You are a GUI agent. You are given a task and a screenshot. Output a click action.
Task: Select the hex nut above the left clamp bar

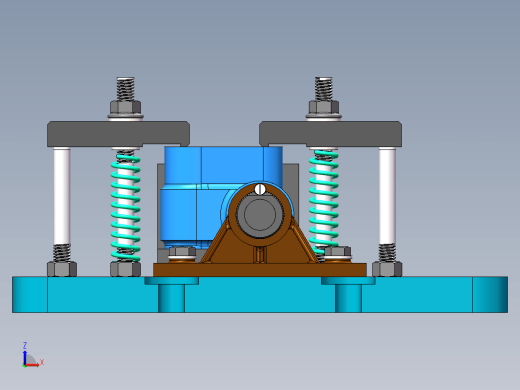[x=125, y=107]
